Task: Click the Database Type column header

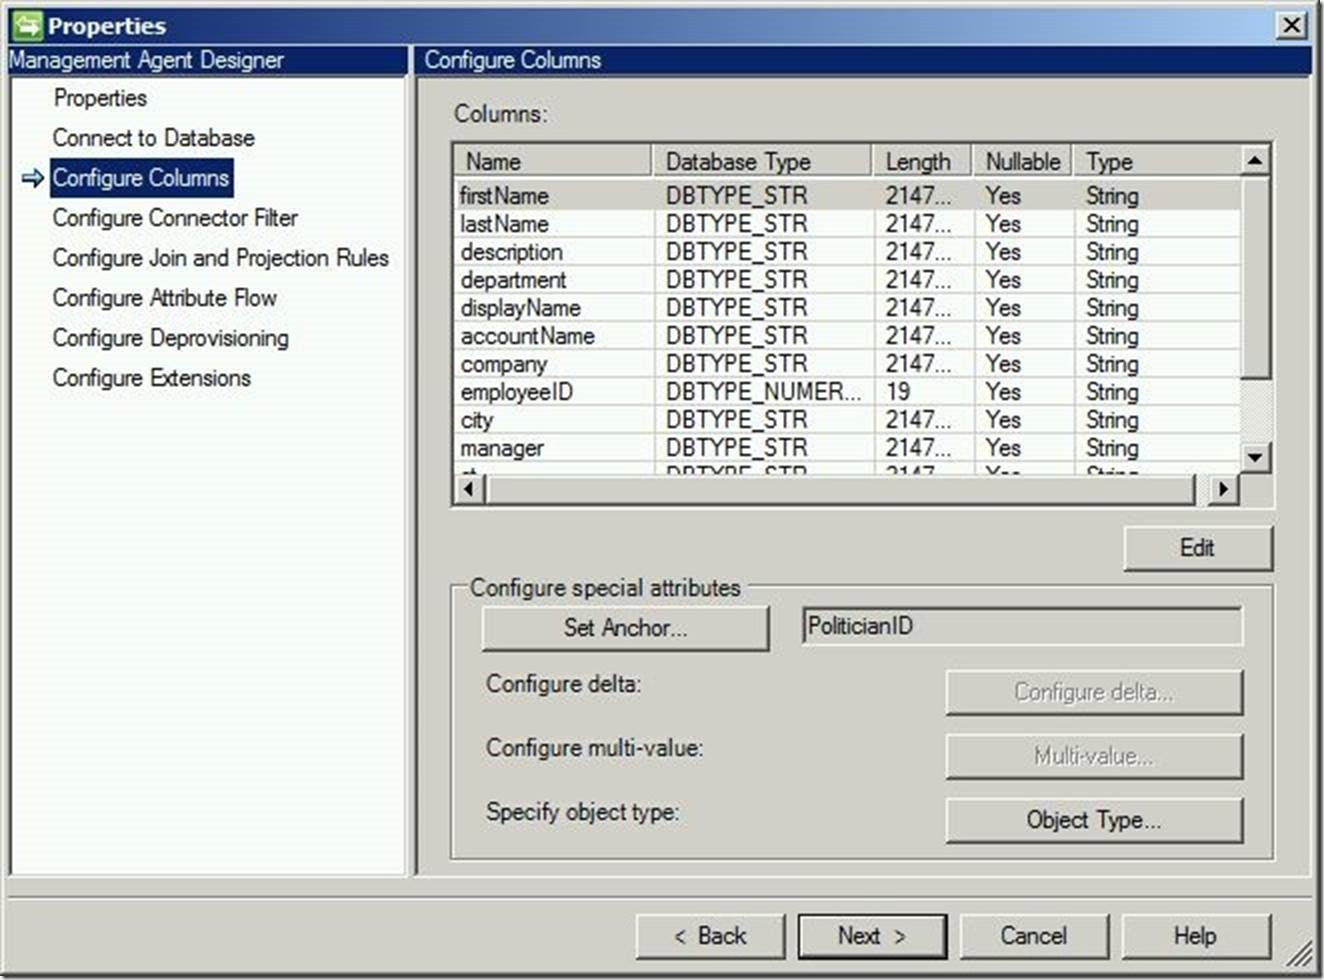Action: pos(762,161)
